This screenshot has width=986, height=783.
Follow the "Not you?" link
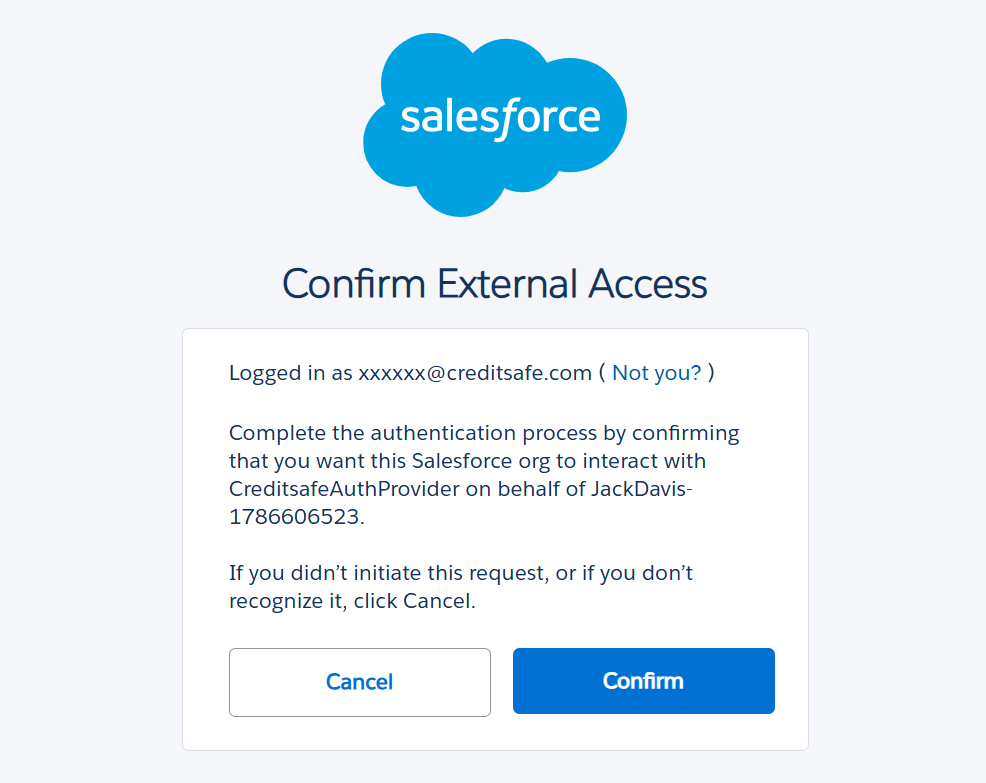pos(657,373)
